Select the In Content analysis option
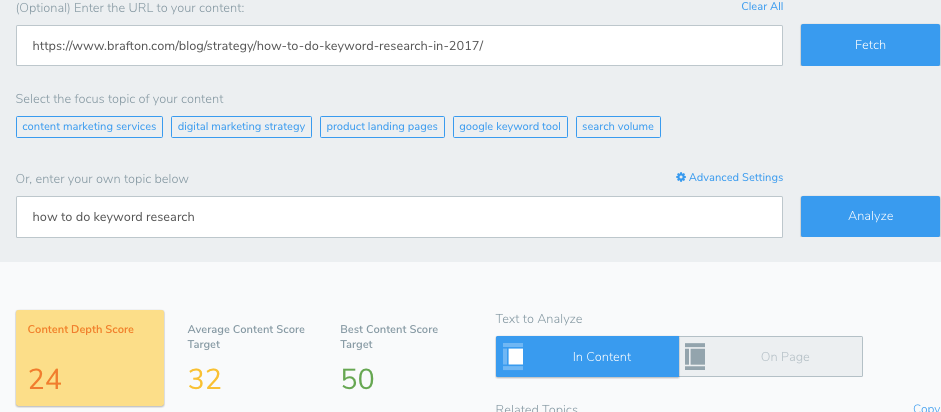The height and width of the screenshot is (412, 941). click(x=600, y=357)
